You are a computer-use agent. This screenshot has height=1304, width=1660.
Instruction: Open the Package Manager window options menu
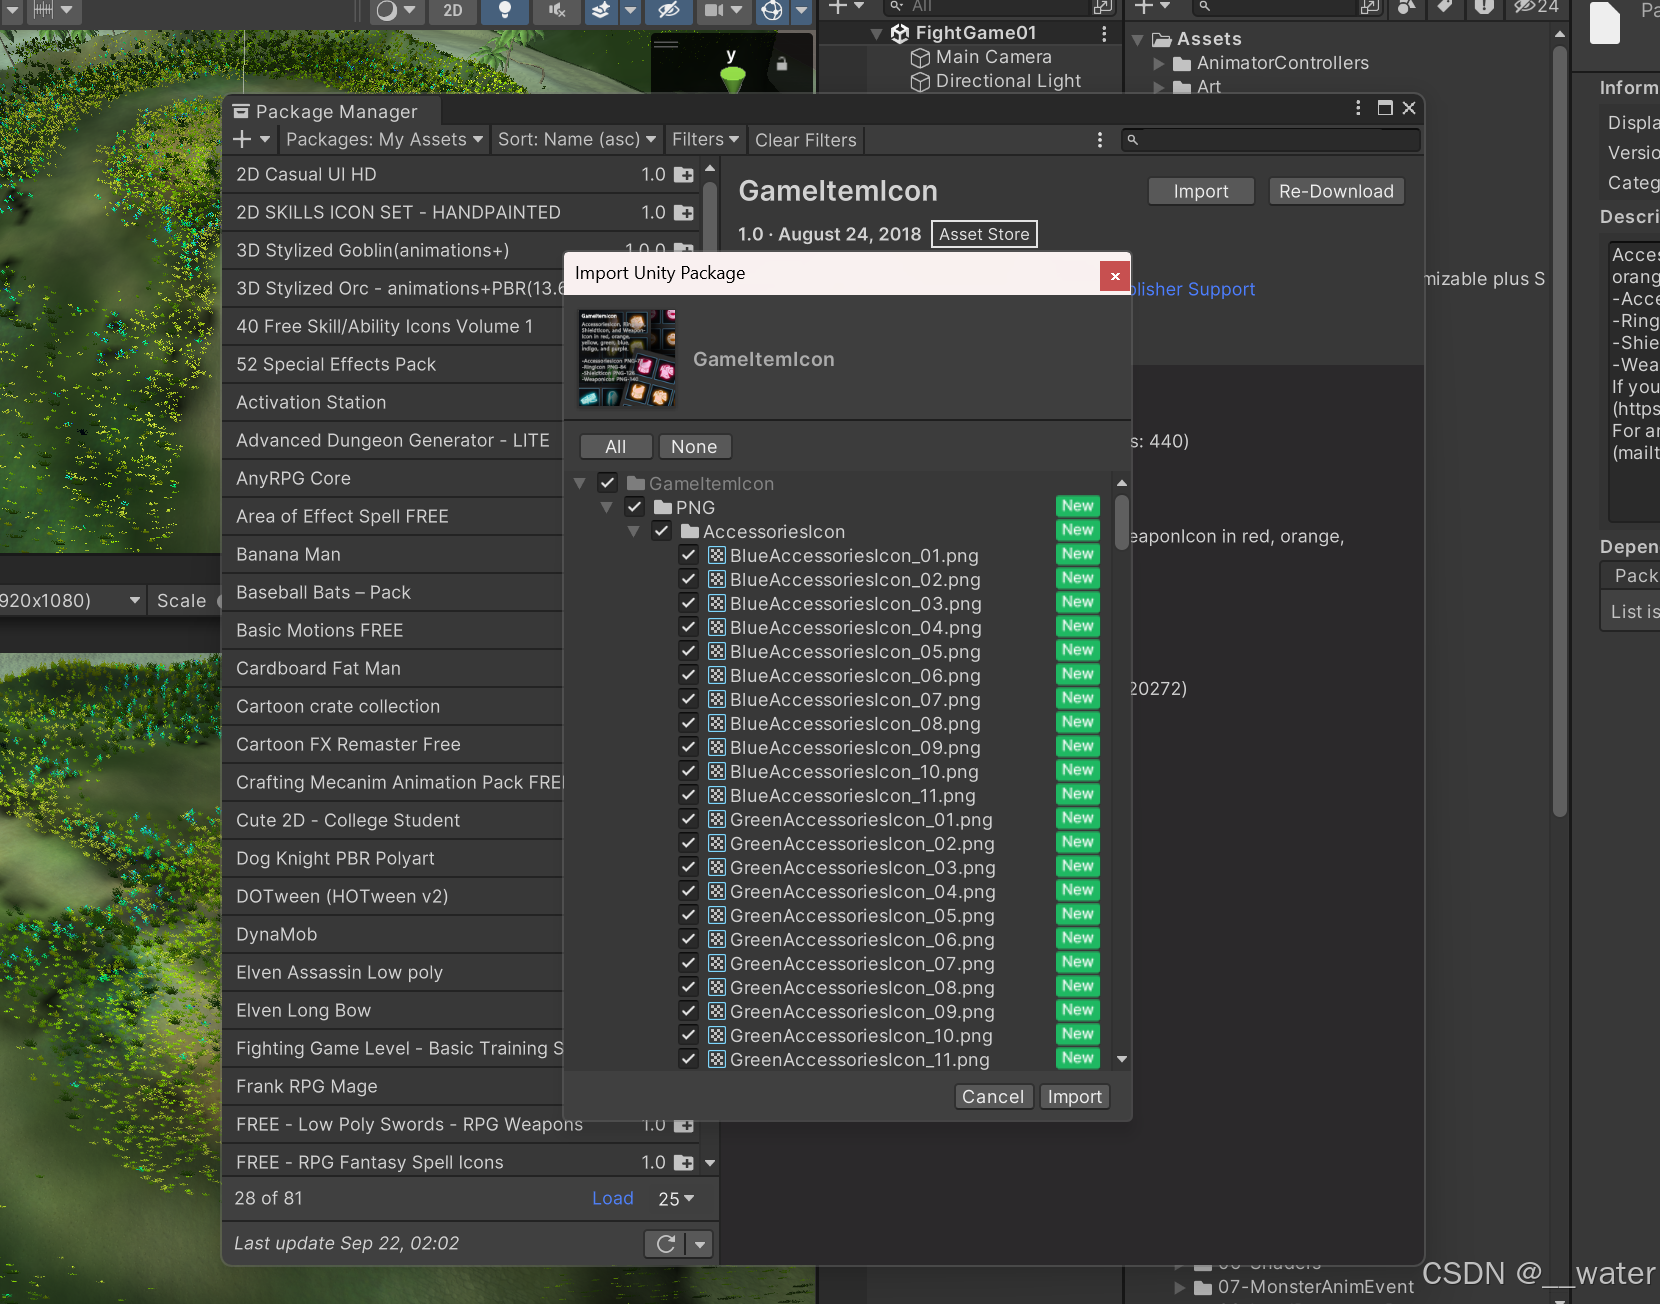click(x=1358, y=108)
